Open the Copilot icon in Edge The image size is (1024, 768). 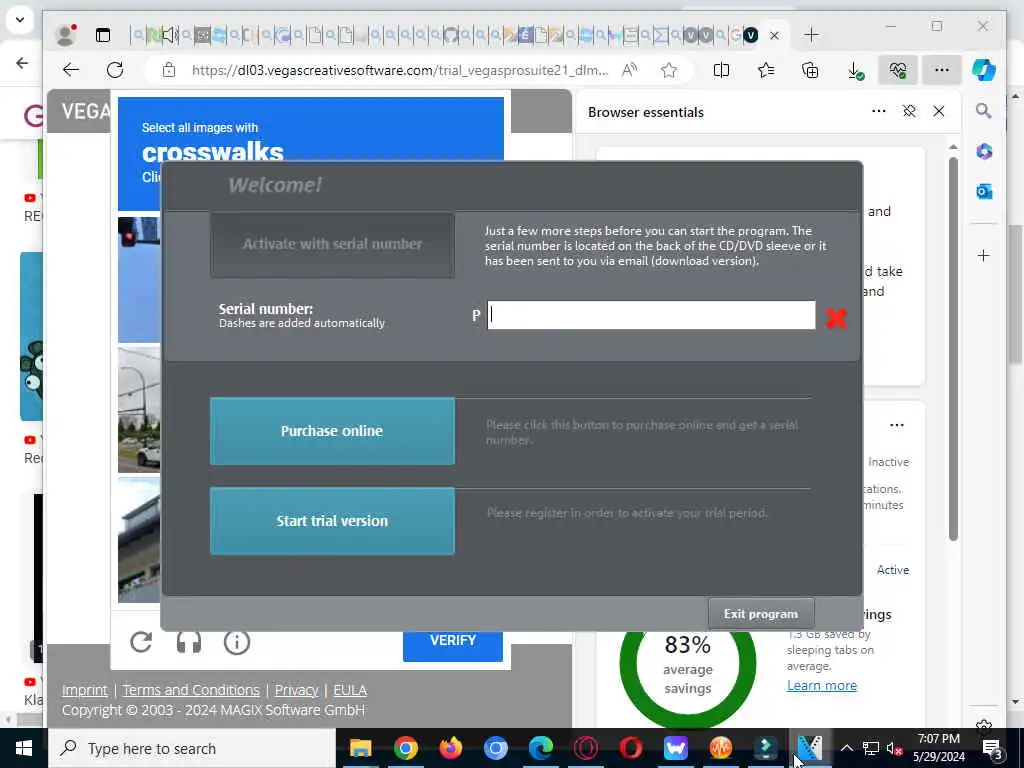coord(984,70)
